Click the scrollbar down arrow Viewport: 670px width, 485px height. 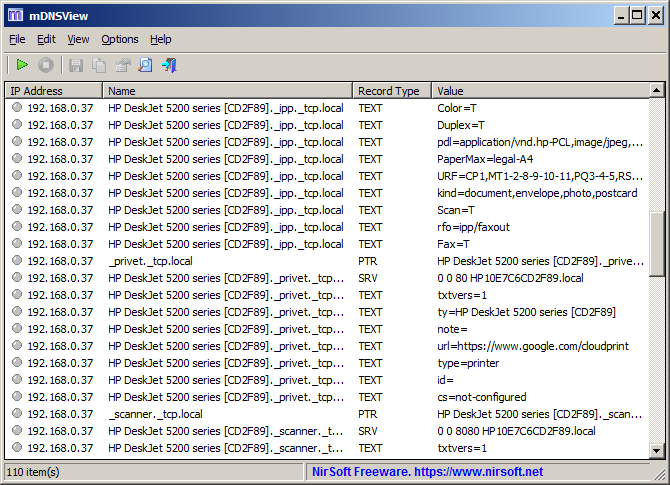656,450
